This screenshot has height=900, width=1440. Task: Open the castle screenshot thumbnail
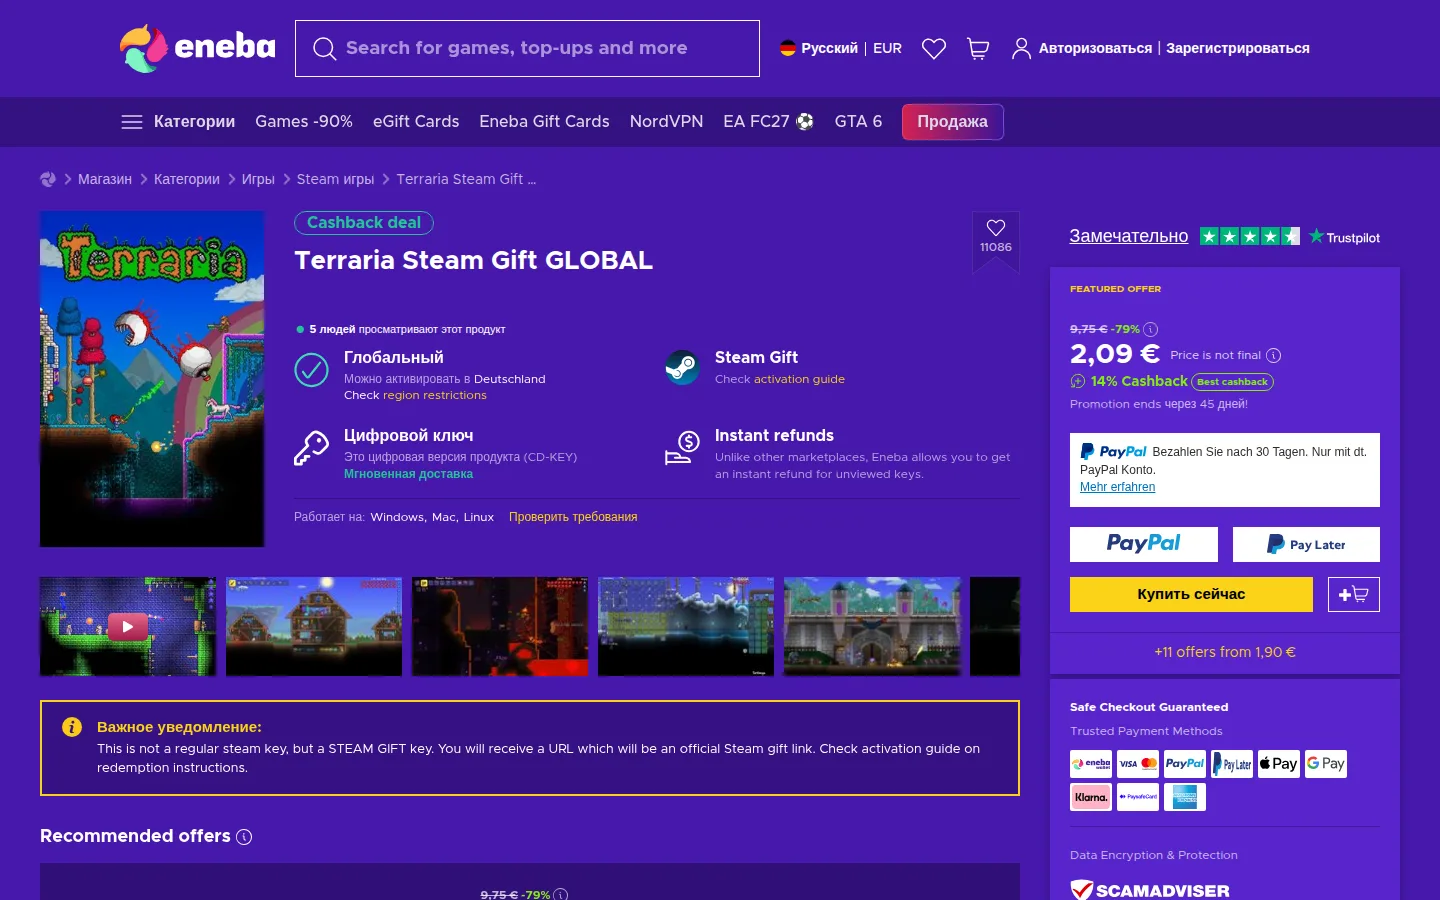click(x=872, y=626)
